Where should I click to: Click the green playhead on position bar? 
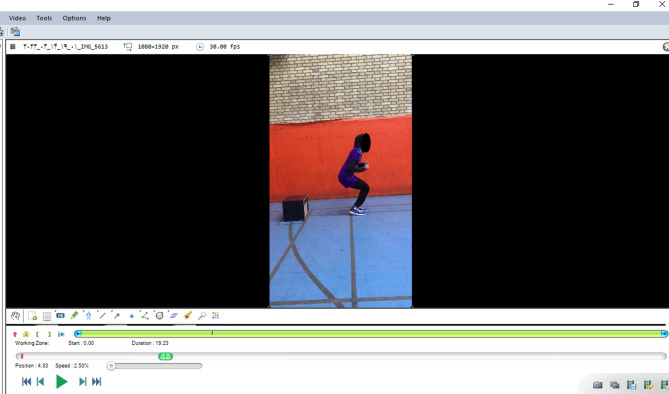pos(166,356)
